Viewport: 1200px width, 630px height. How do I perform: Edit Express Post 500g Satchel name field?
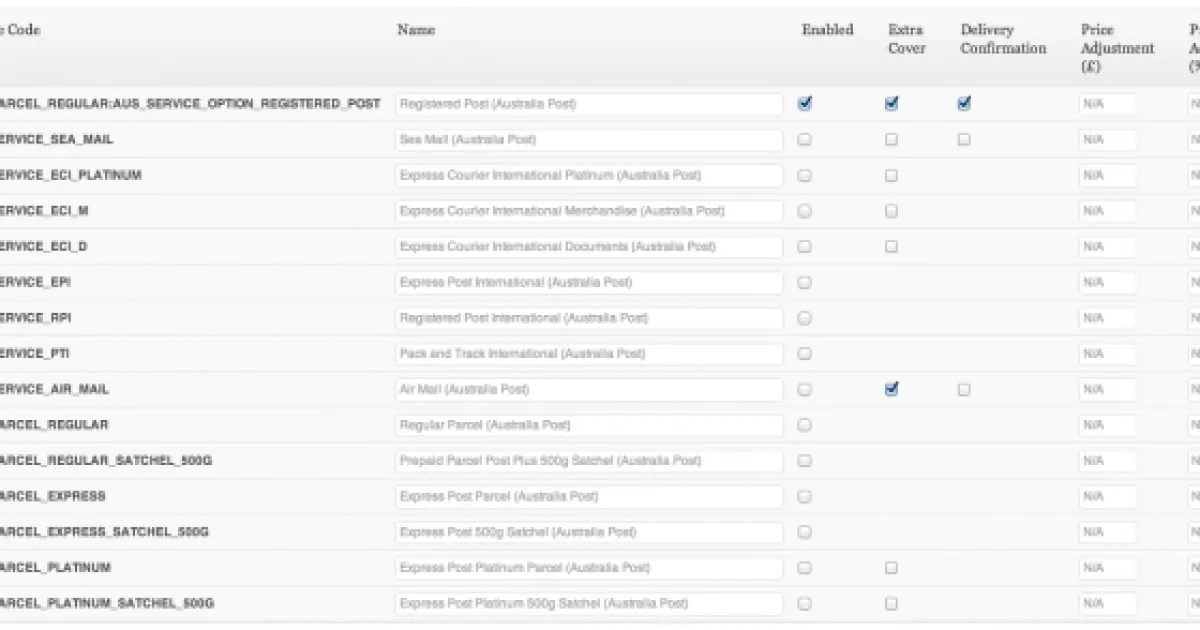pos(589,532)
